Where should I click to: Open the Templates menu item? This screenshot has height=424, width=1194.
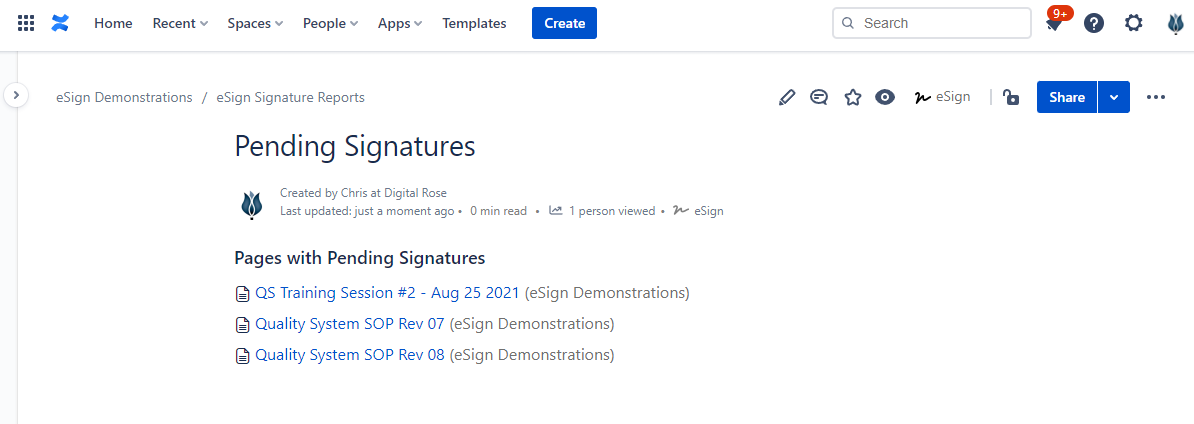(474, 23)
